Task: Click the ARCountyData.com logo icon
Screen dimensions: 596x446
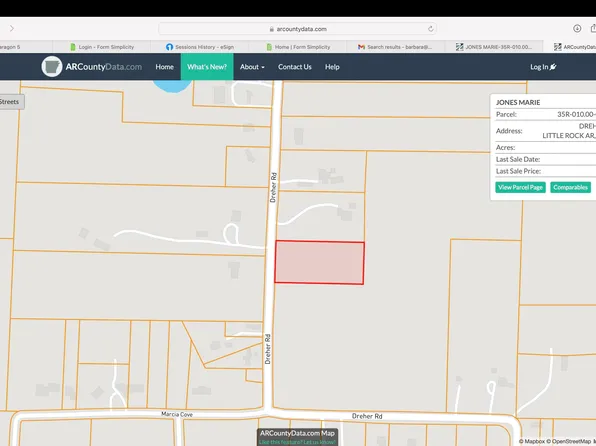Action: 52,67
